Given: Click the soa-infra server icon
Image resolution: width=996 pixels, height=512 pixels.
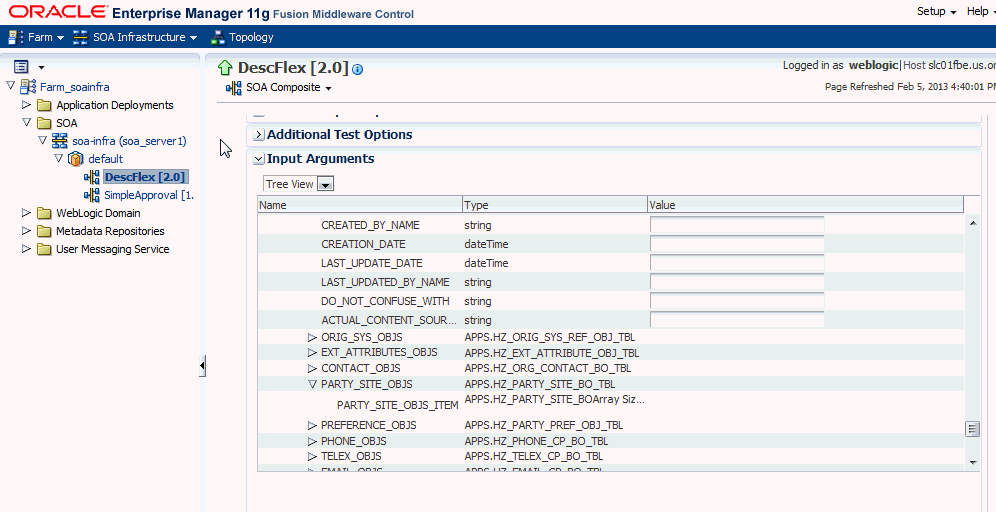Looking at the screenshot, I should (60, 140).
